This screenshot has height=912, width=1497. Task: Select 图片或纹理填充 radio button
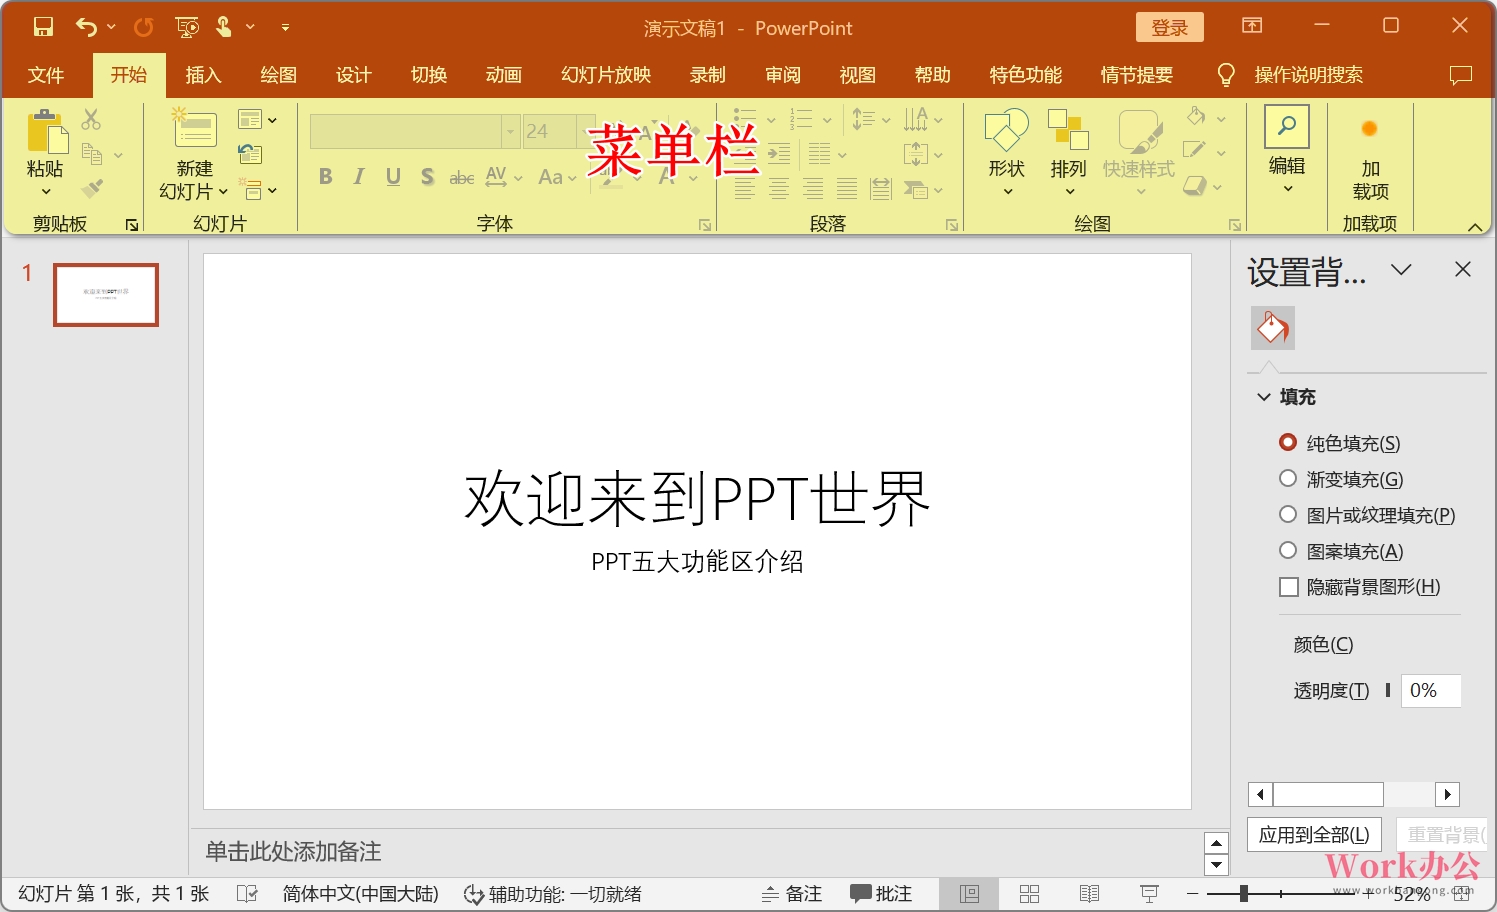(x=1288, y=514)
